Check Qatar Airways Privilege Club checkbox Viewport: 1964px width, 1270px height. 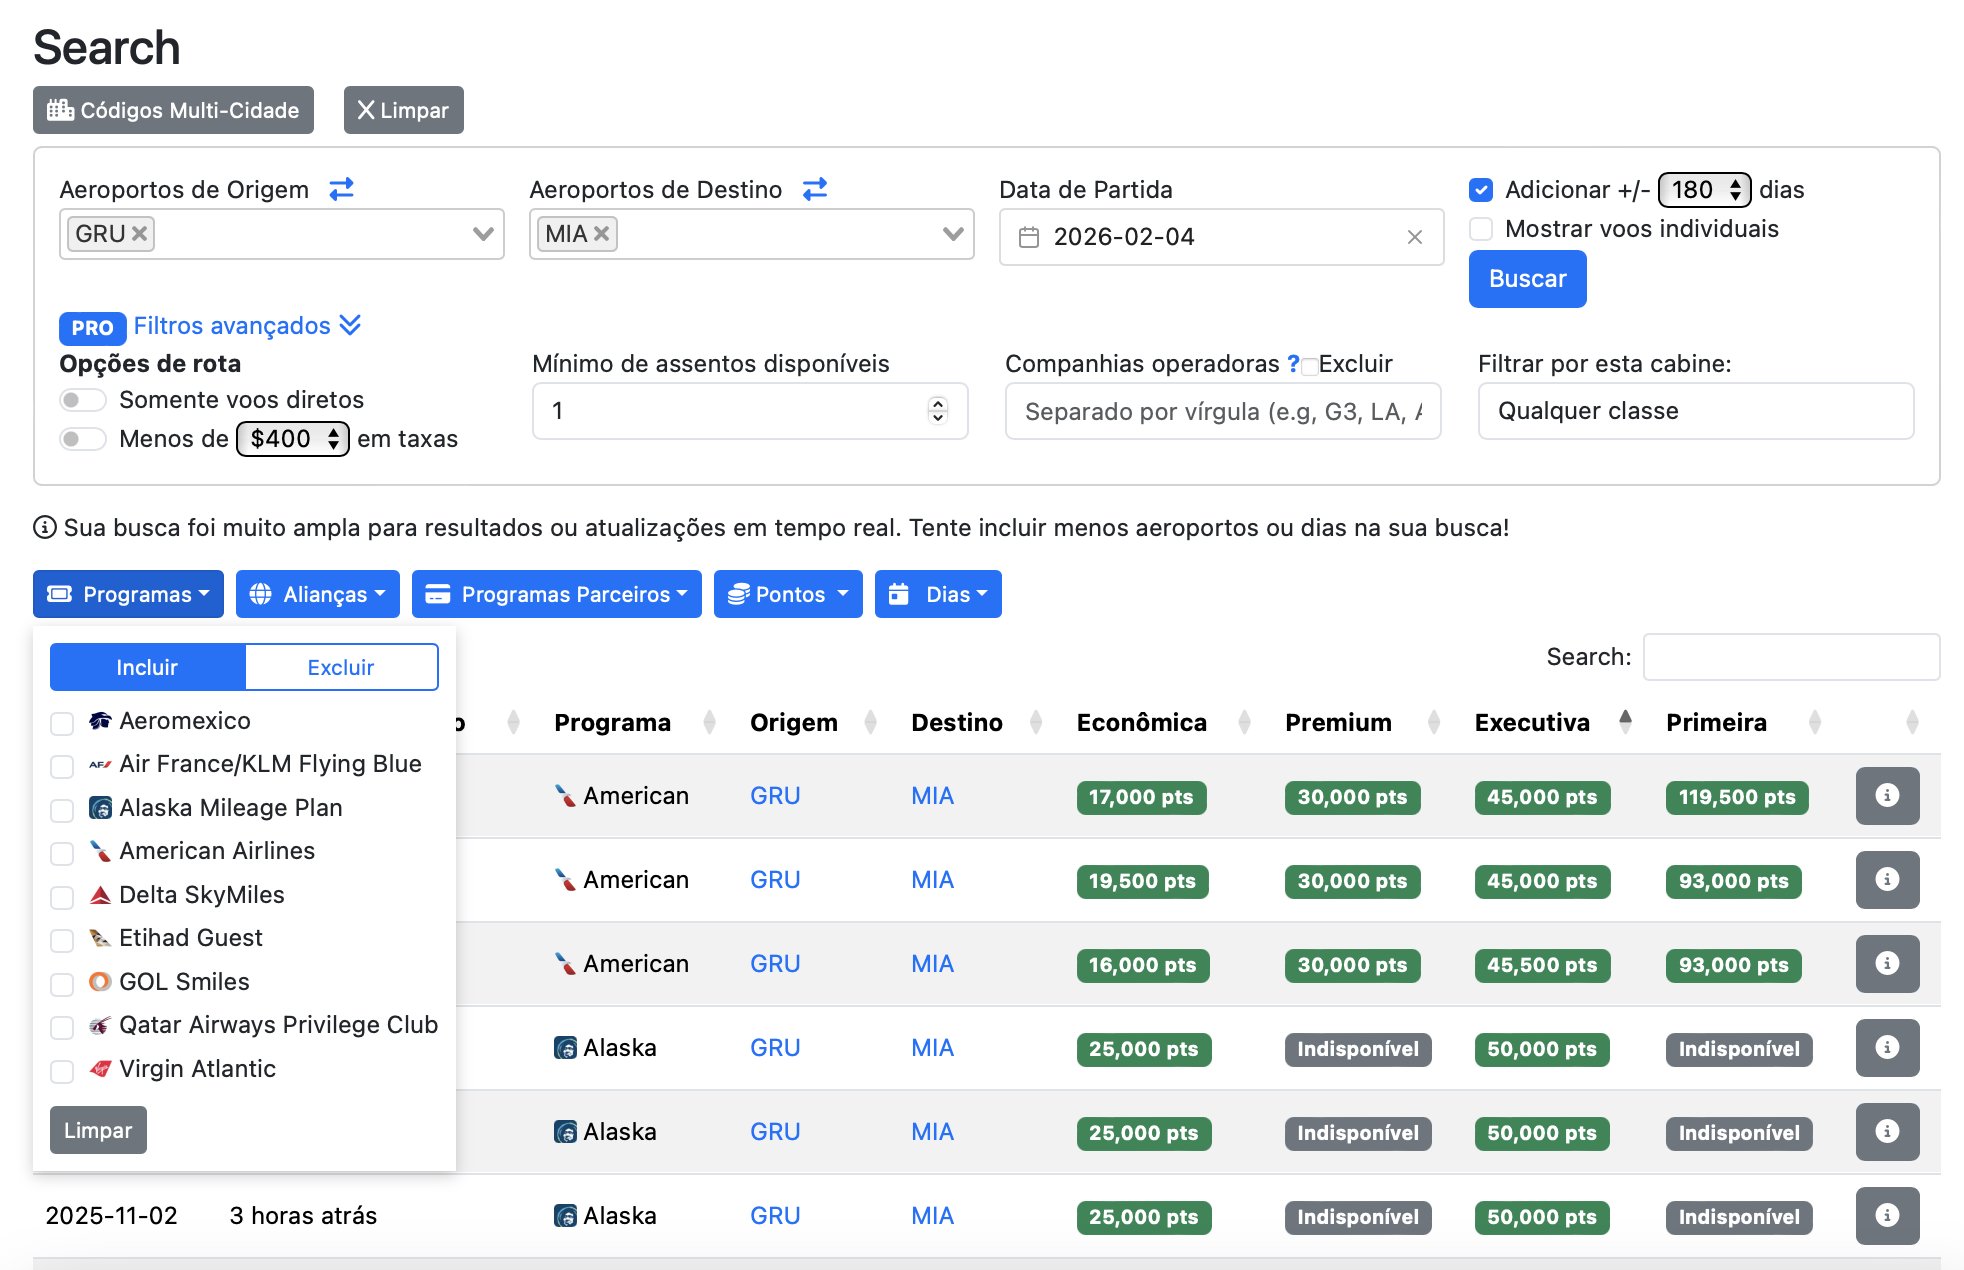tap(62, 1027)
